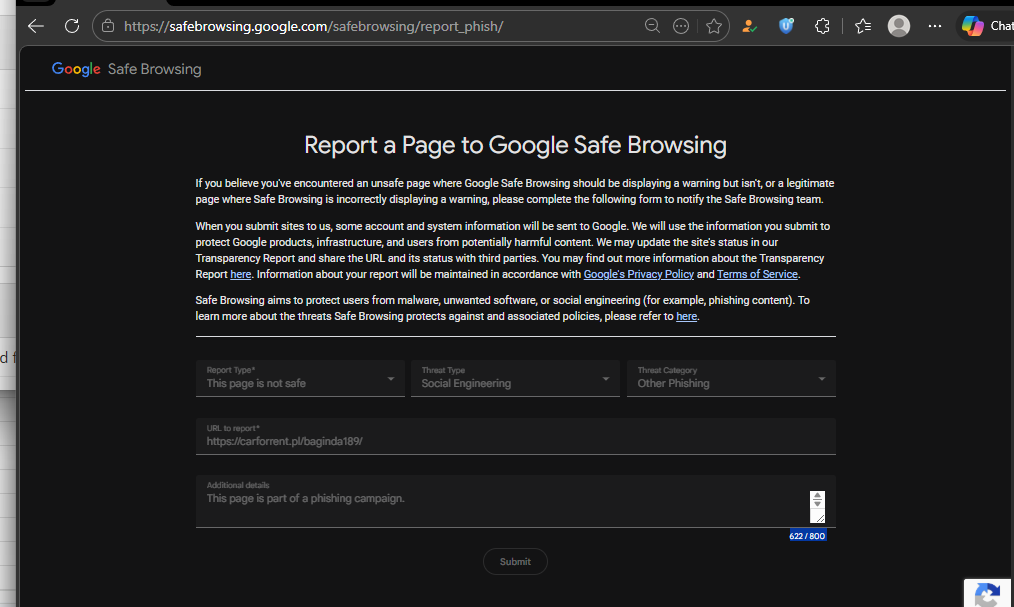Image resolution: width=1014 pixels, height=607 pixels.
Task: Click the Additional details text area
Action: coord(515,502)
